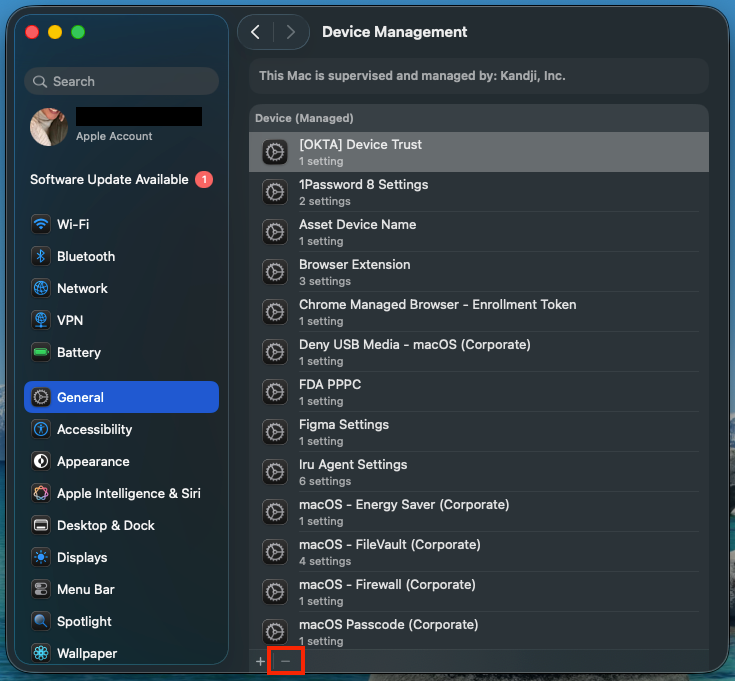
Task: Click gear icon of 1Password 8 Settings profile
Action: (275, 192)
